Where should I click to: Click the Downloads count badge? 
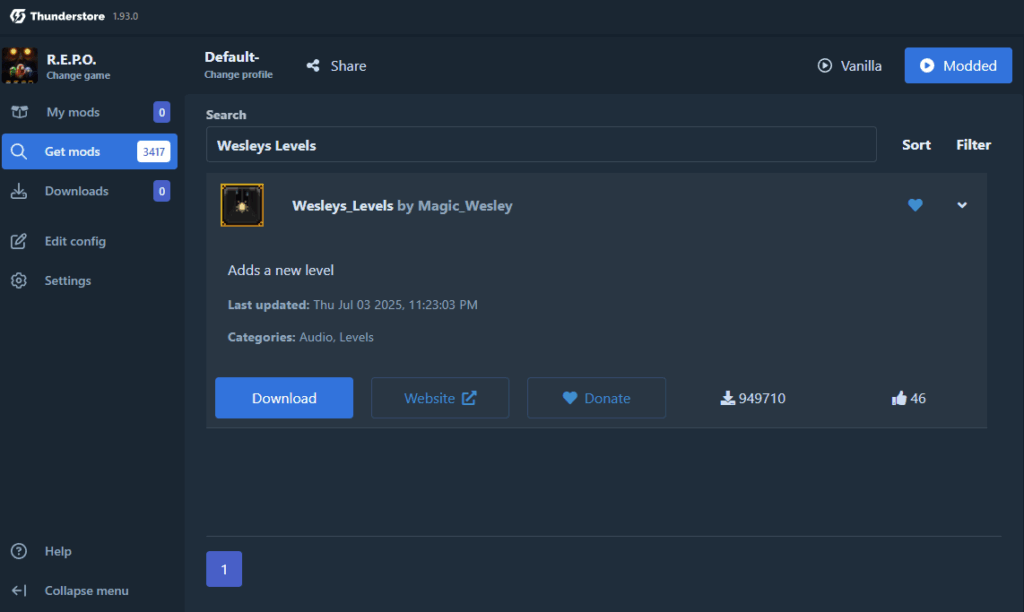(161, 191)
